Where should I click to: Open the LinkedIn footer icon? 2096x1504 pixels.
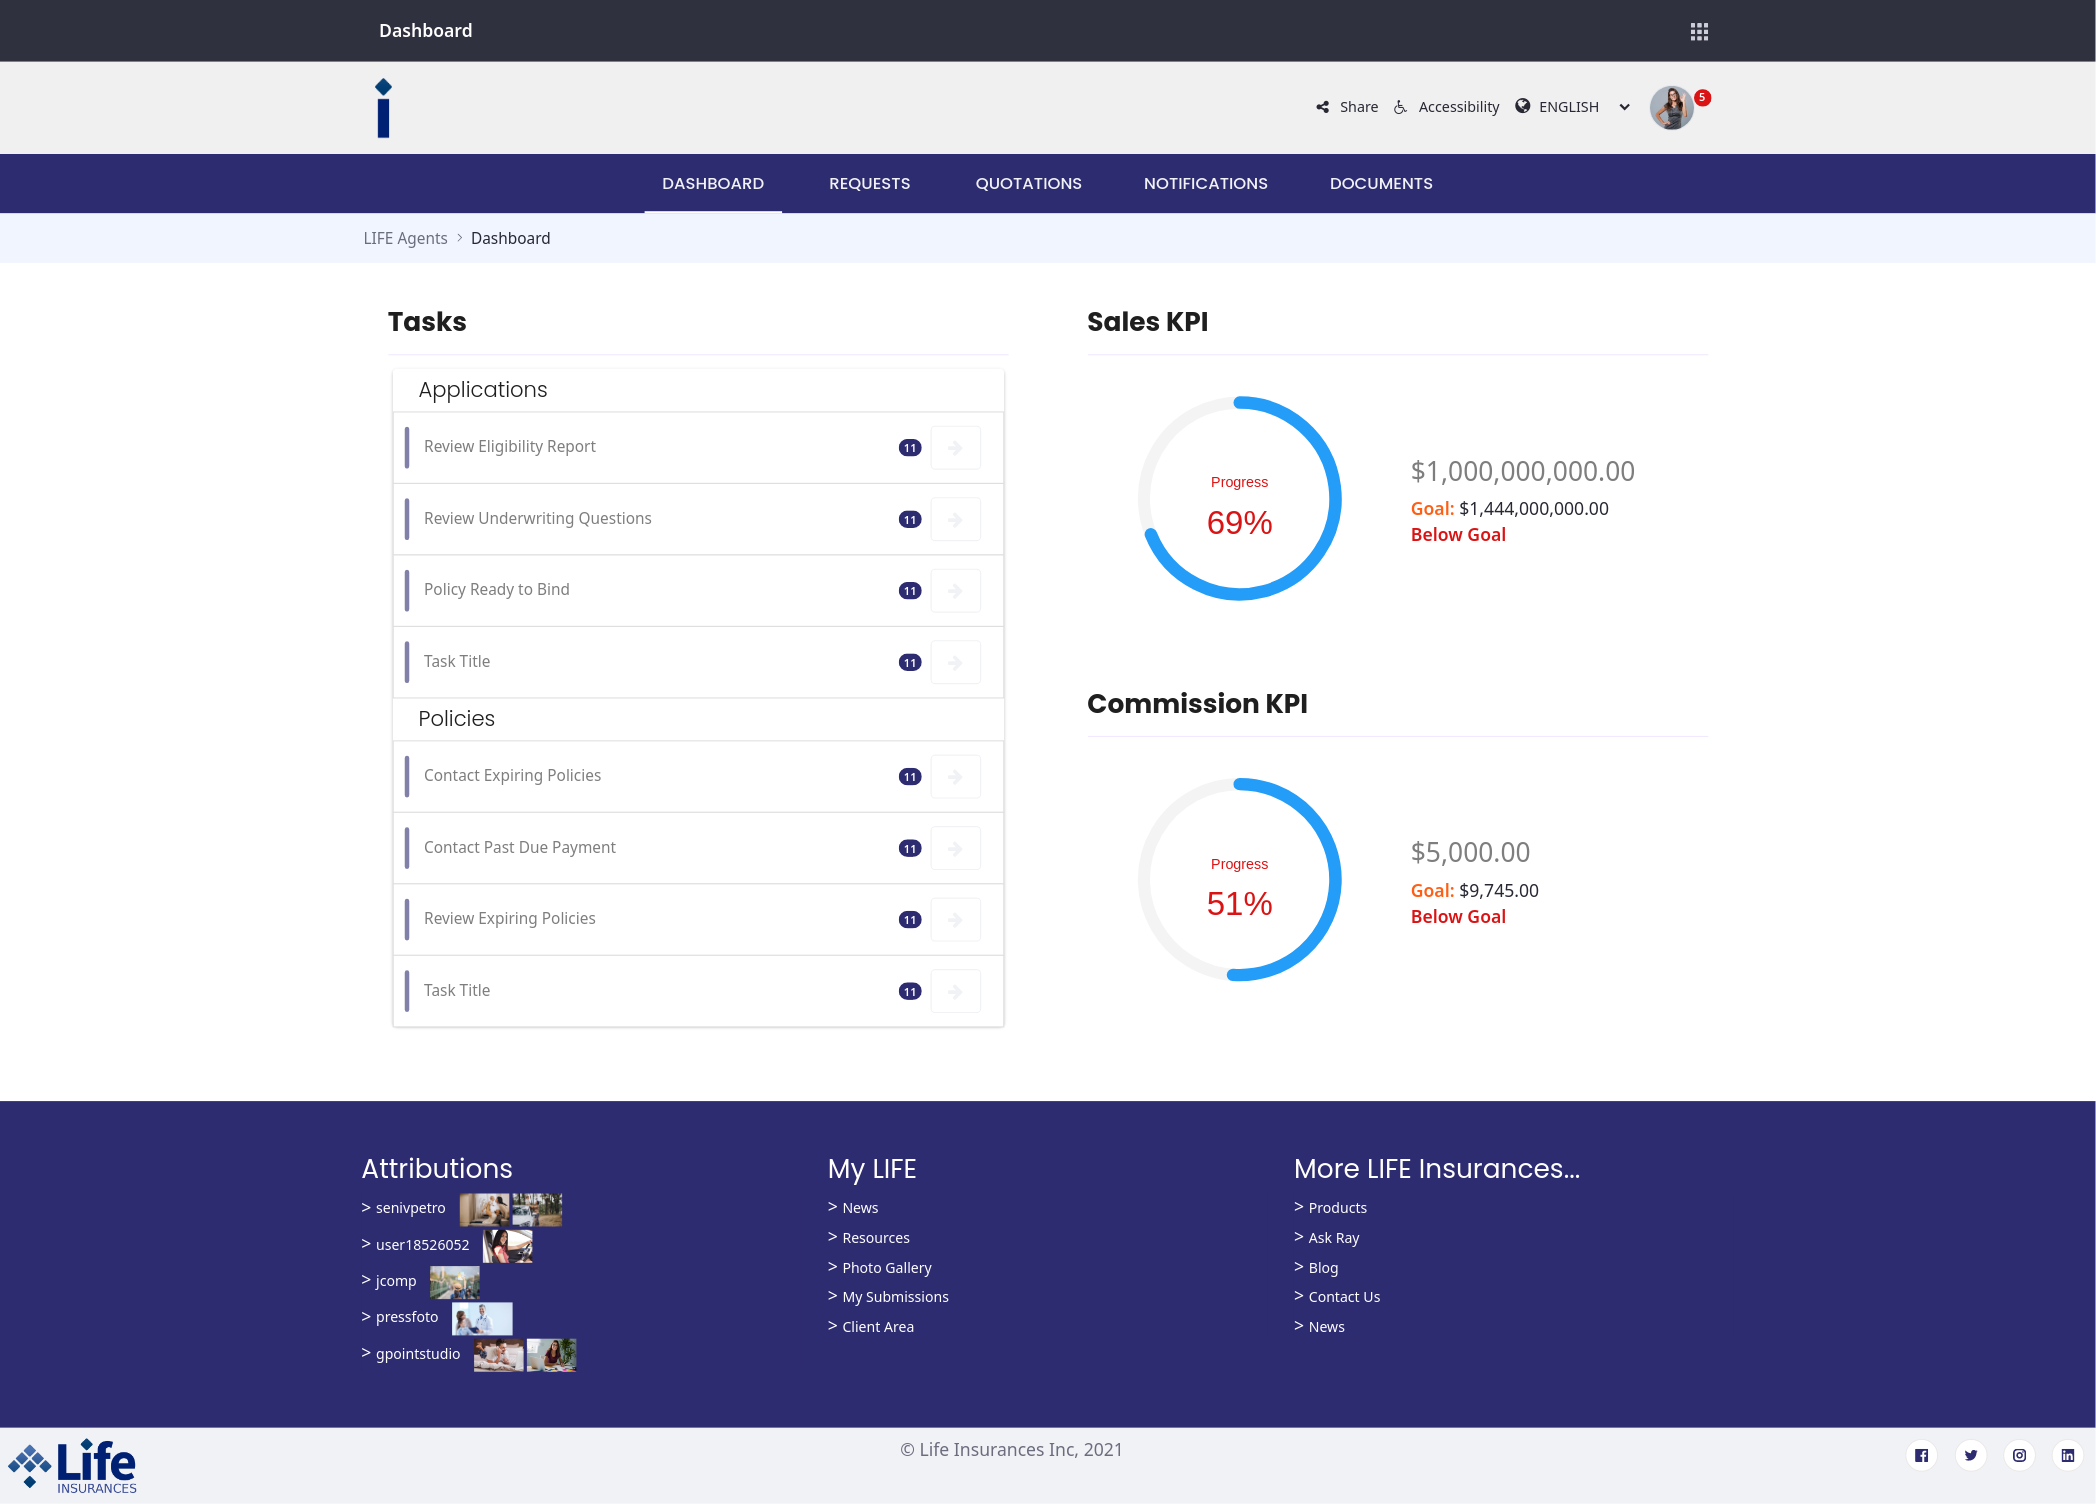(x=2067, y=1455)
